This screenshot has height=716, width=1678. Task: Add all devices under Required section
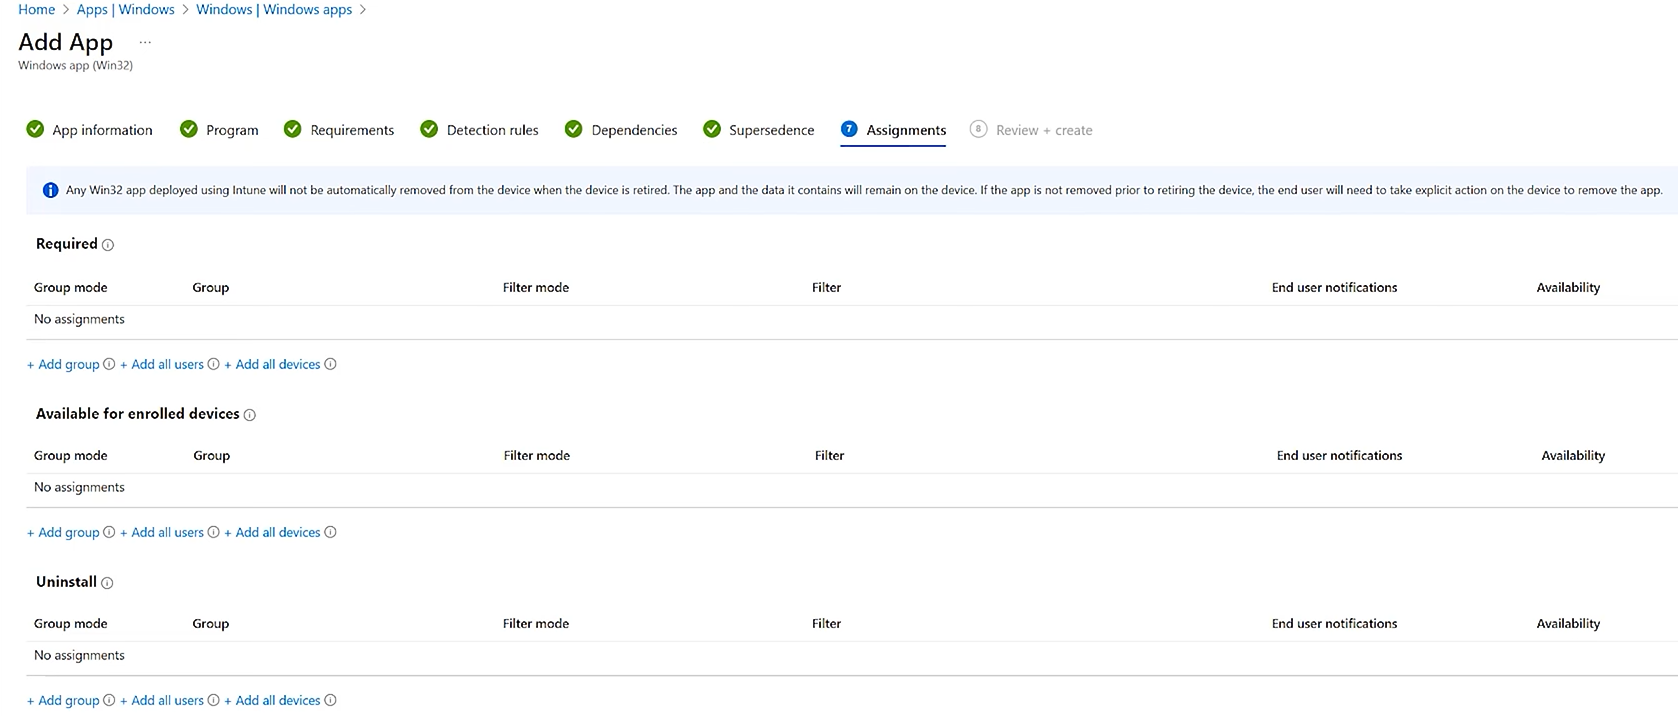(272, 364)
